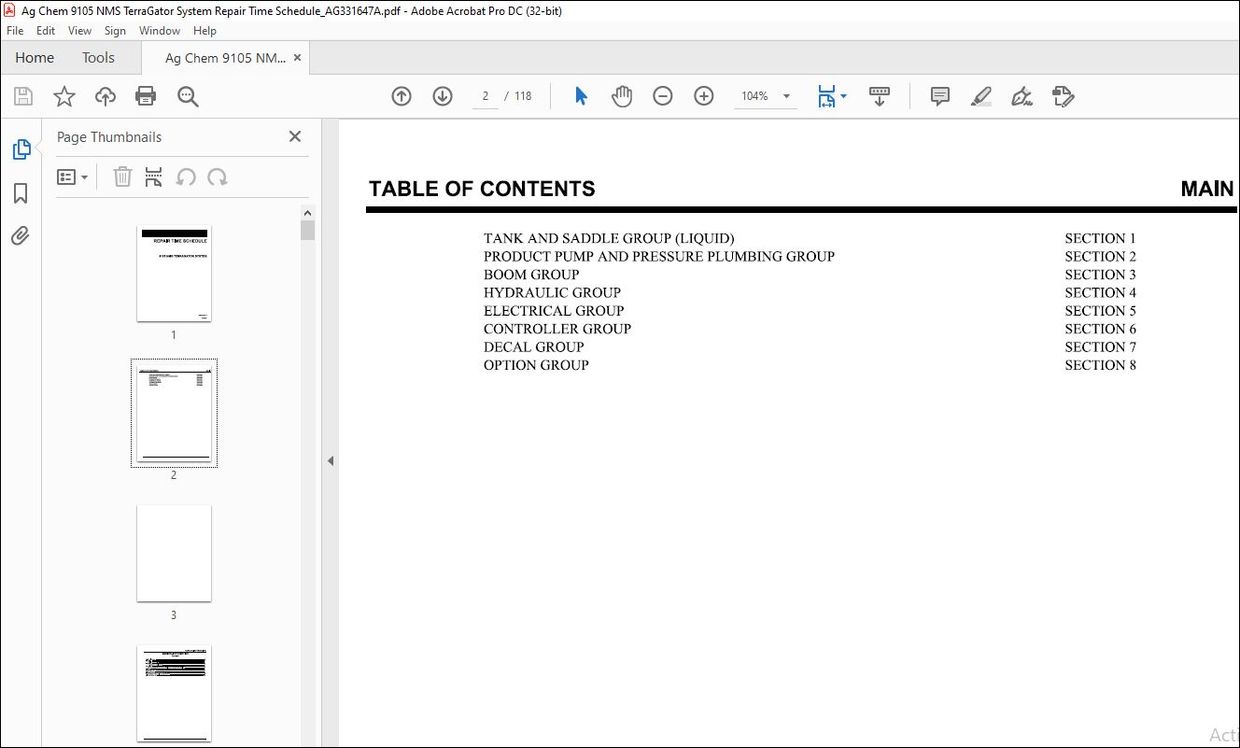
Task: Switch to the Tools tab
Action: tap(97, 57)
